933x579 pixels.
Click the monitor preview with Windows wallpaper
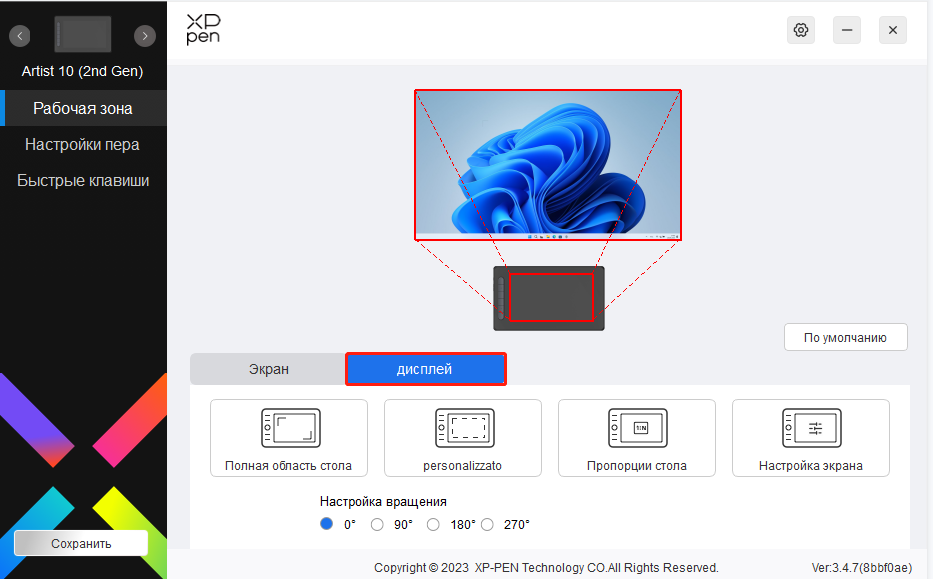[x=547, y=165]
